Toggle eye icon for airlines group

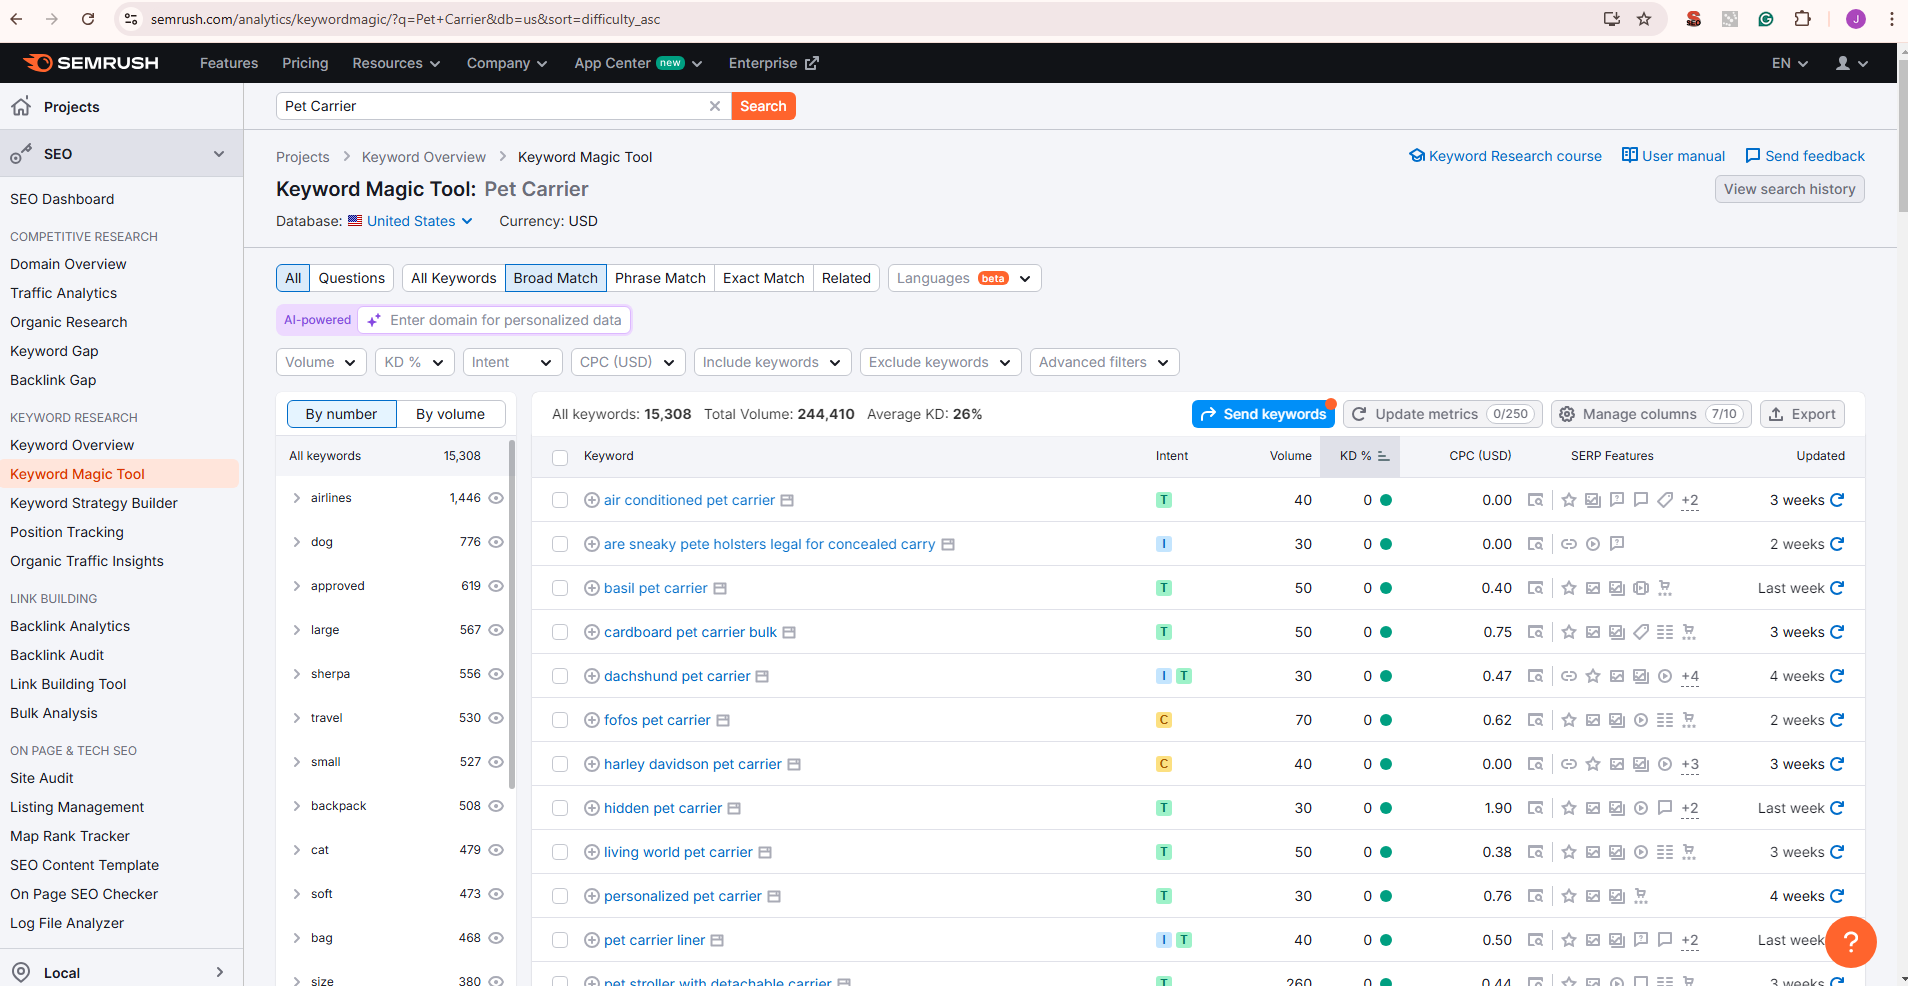click(496, 498)
